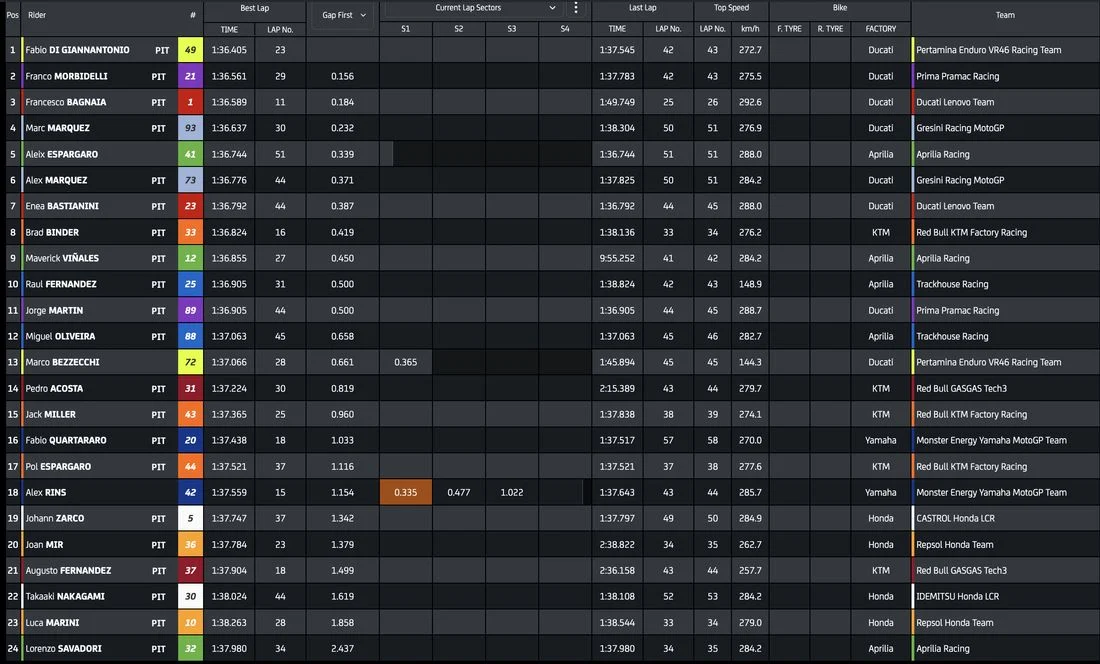Click yellow number 49 badge for Di Giannantonio

190,50
